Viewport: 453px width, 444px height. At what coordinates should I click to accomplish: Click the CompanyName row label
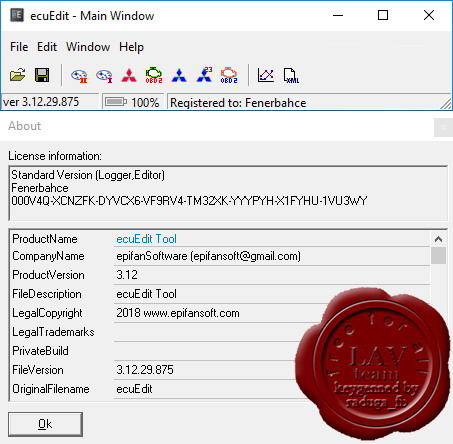point(48,256)
